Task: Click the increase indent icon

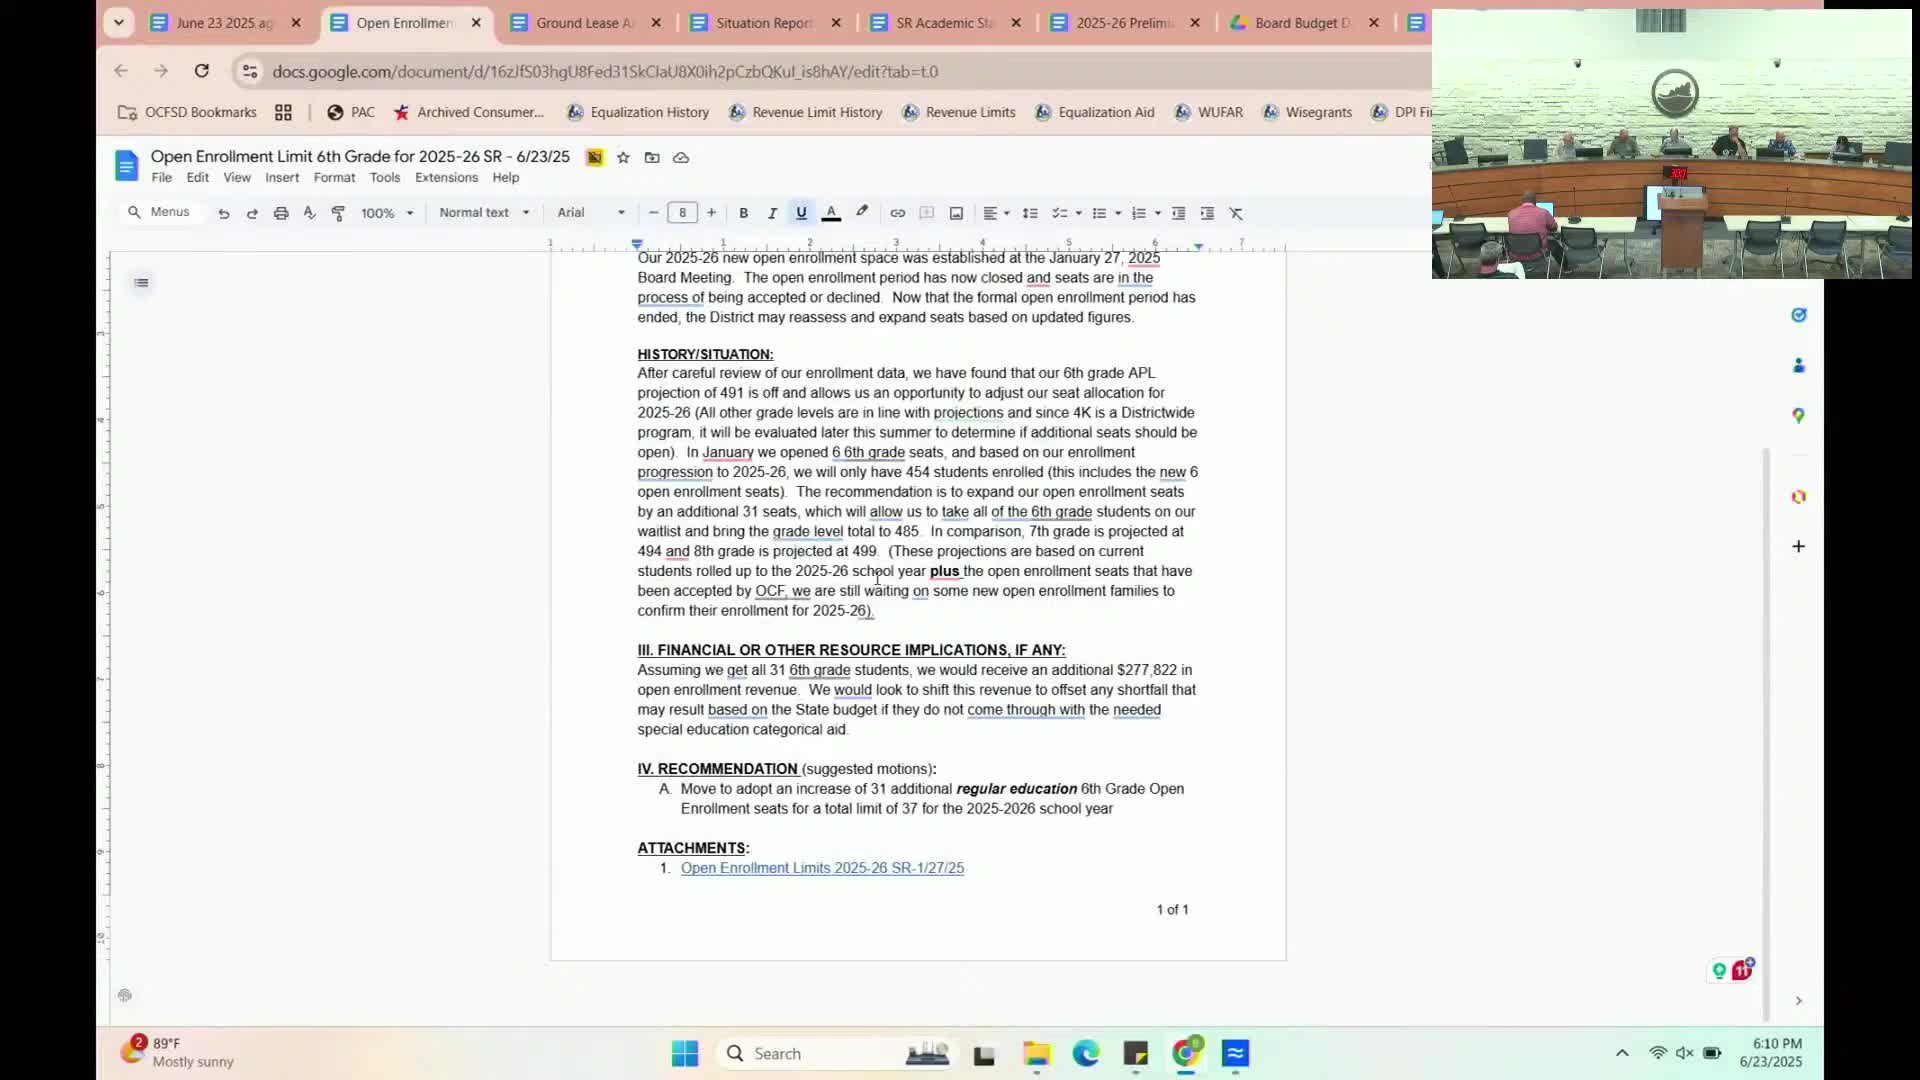Action: (1207, 213)
